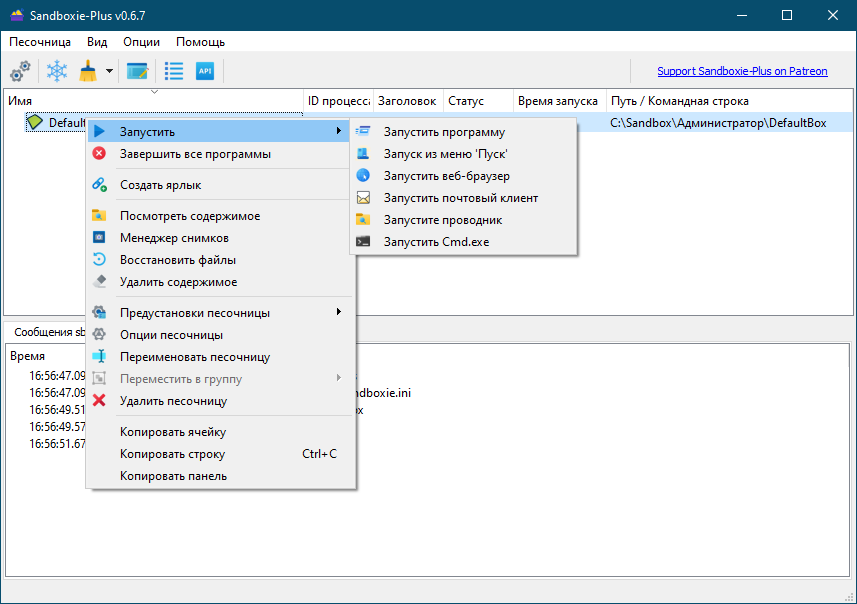The width and height of the screenshot is (857, 604).
Task: Toggle the API call log icon
Action: click(x=205, y=71)
